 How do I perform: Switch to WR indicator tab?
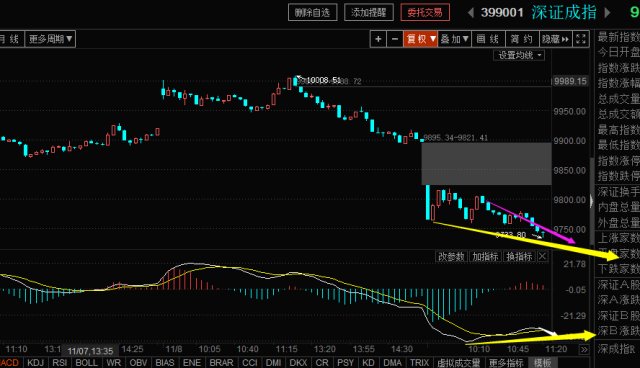pos(113,363)
